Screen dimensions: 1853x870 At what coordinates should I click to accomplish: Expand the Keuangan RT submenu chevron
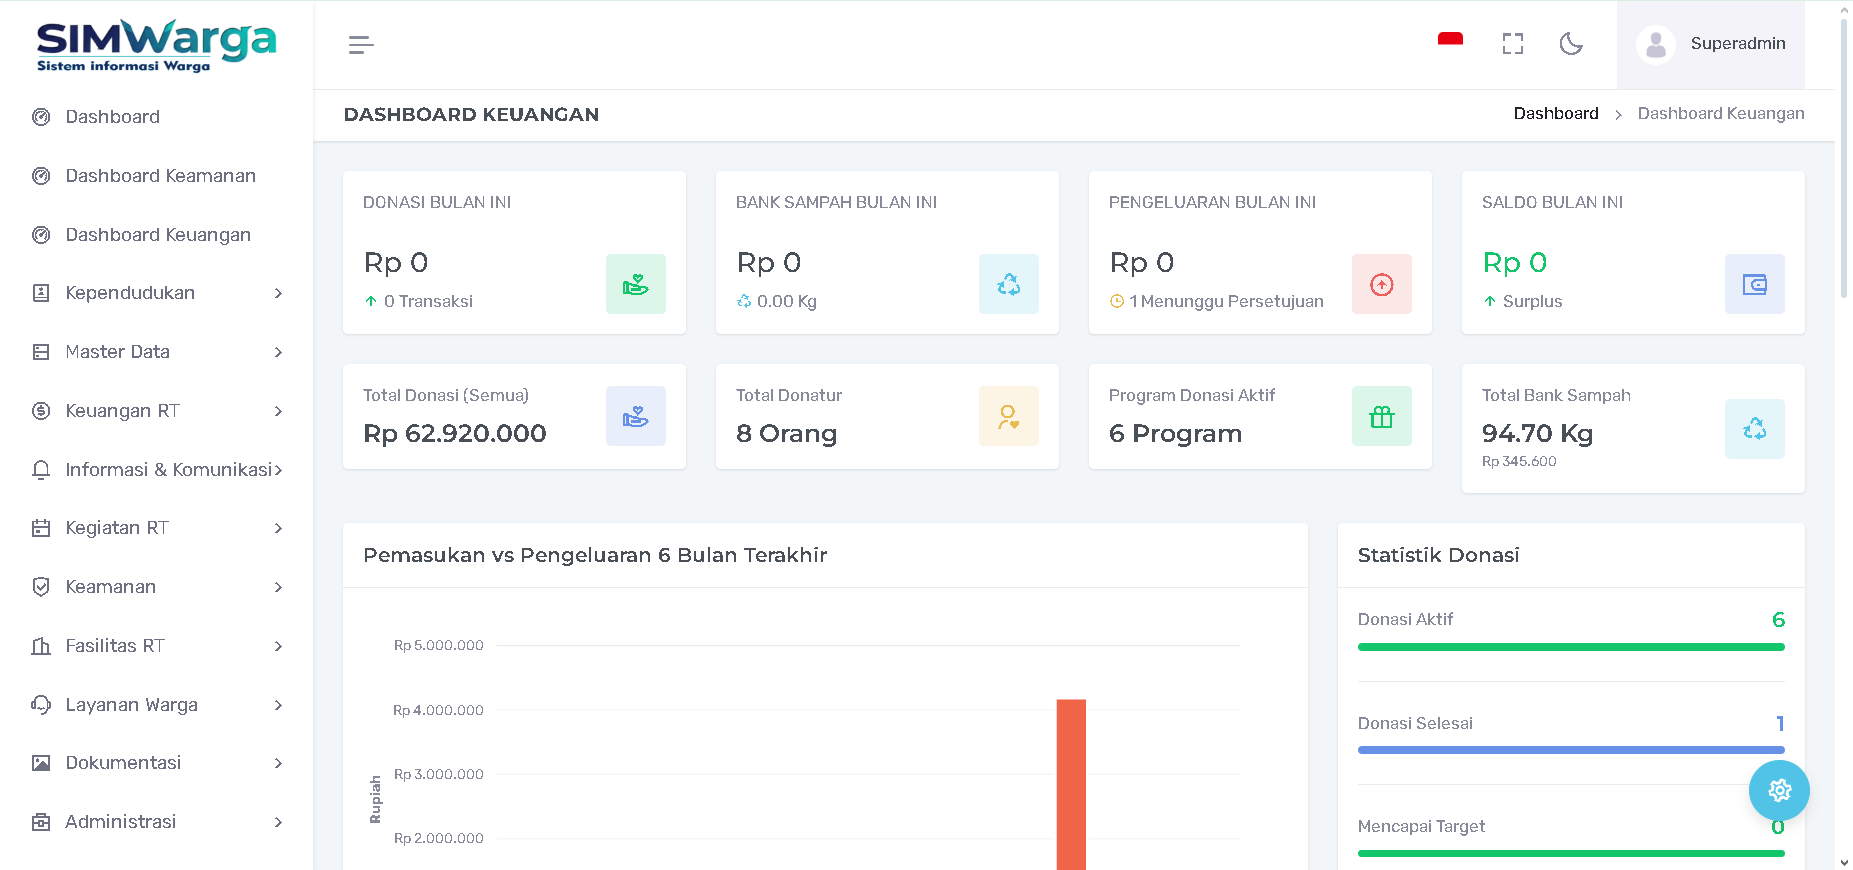[x=278, y=411]
